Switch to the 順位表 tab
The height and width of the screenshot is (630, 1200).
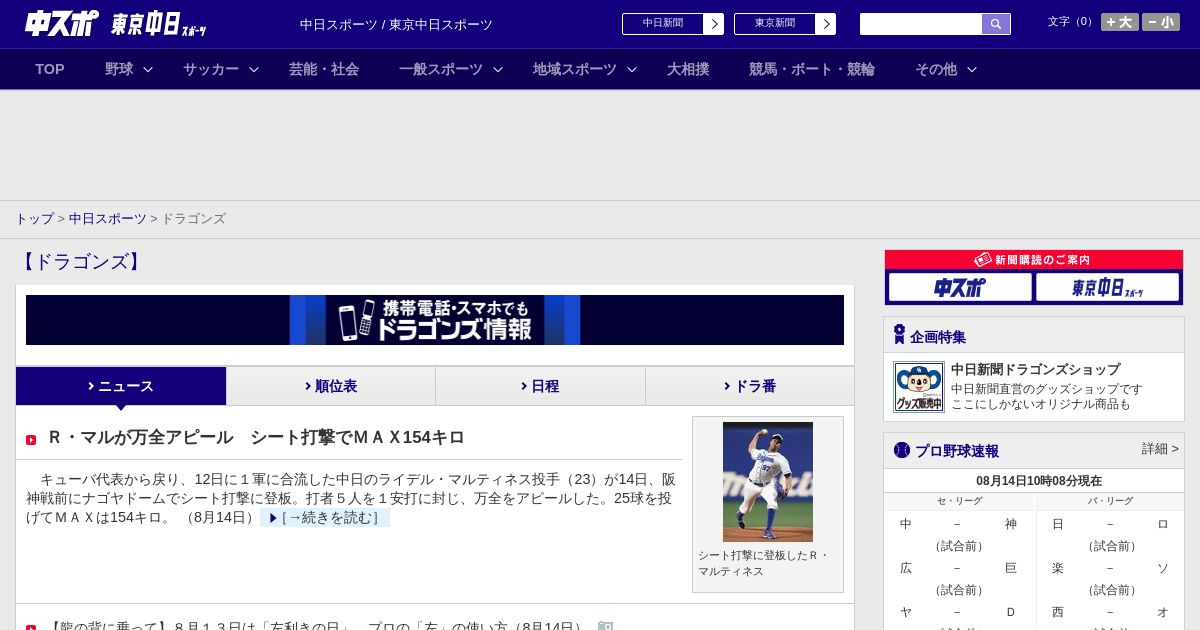click(x=331, y=386)
